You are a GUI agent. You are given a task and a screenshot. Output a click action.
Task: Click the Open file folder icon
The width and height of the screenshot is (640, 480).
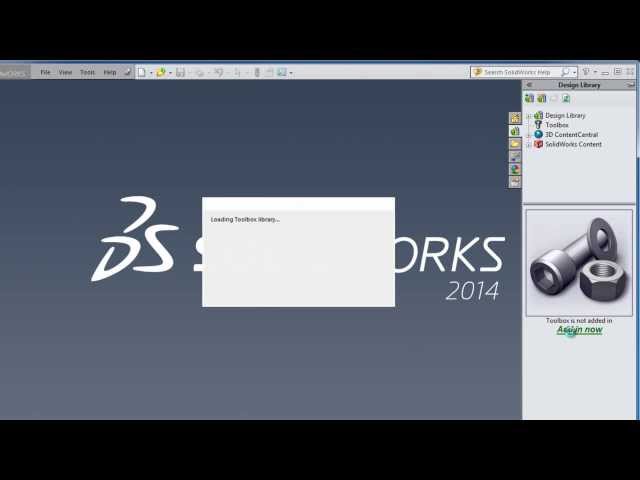point(161,72)
